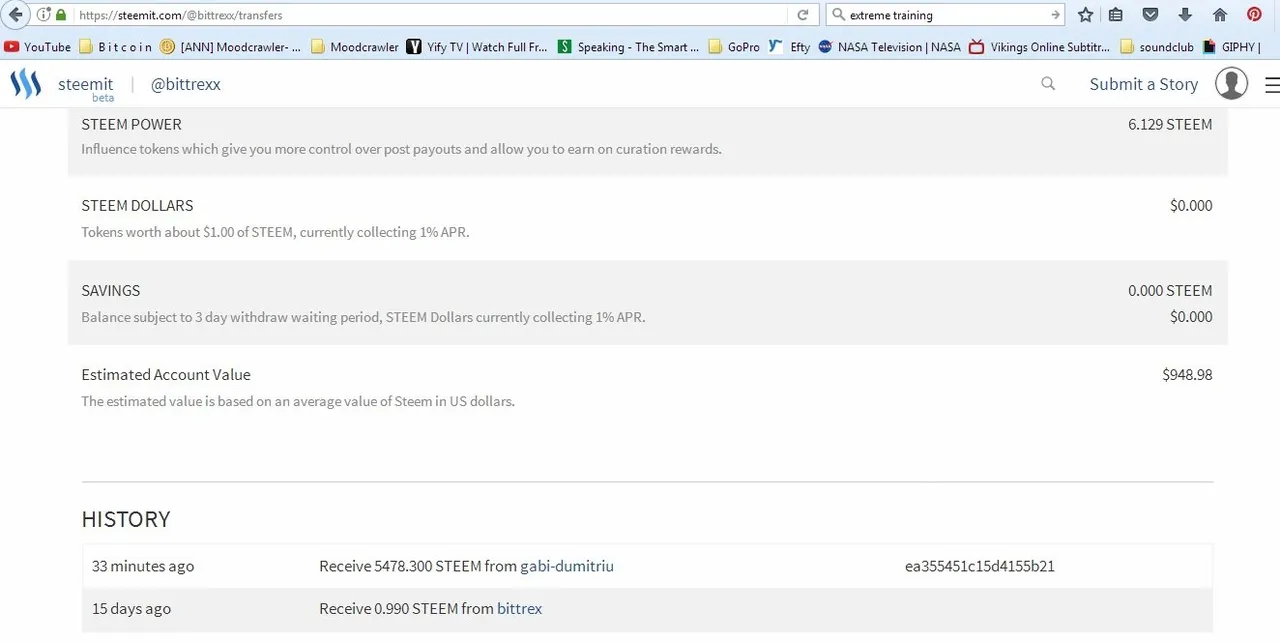Open the [ANN] Moodcrawler bookmark
Screen dimensions: 1280x642
pyautogui.click(x=230, y=47)
